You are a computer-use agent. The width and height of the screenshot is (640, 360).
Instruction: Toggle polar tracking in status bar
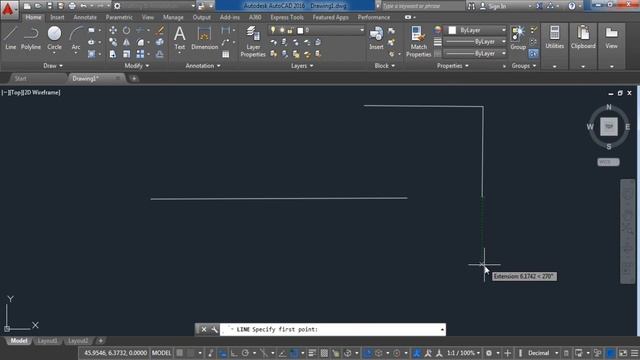pyautogui.click(x=245, y=353)
